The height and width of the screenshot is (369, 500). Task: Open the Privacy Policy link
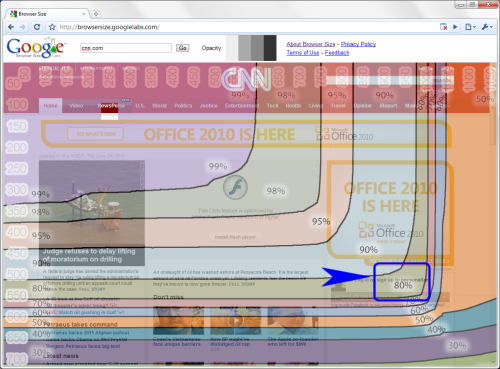coord(358,44)
